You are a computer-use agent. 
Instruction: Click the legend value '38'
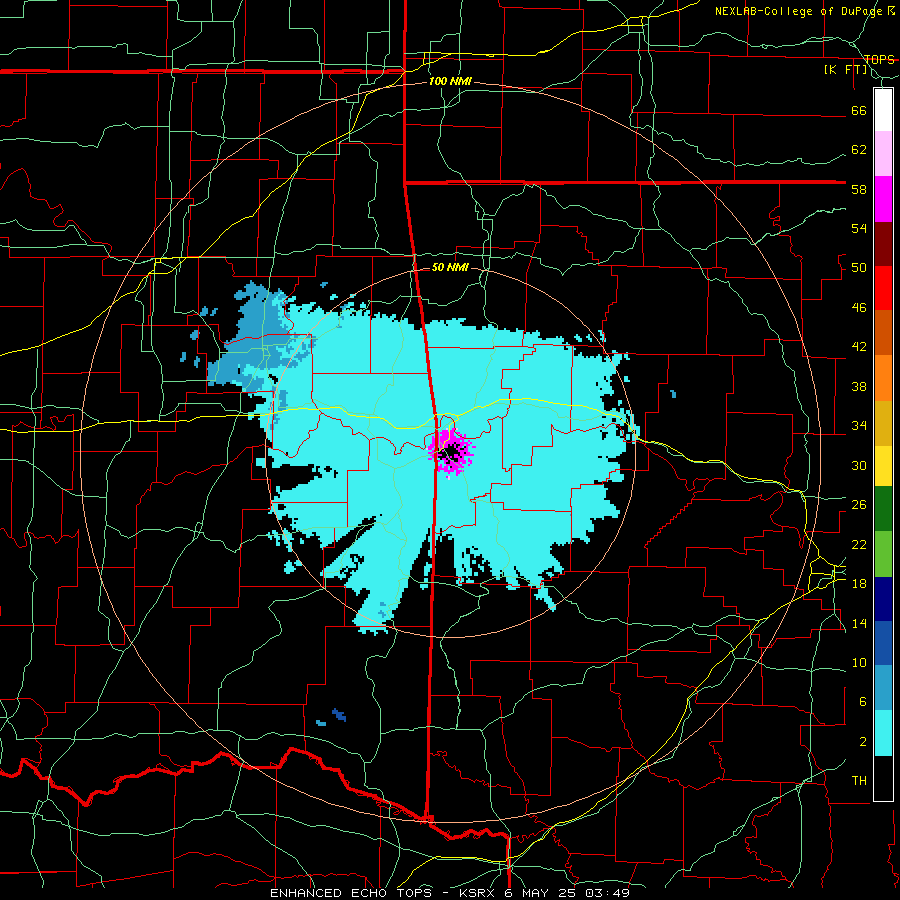click(x=859, y=387)
